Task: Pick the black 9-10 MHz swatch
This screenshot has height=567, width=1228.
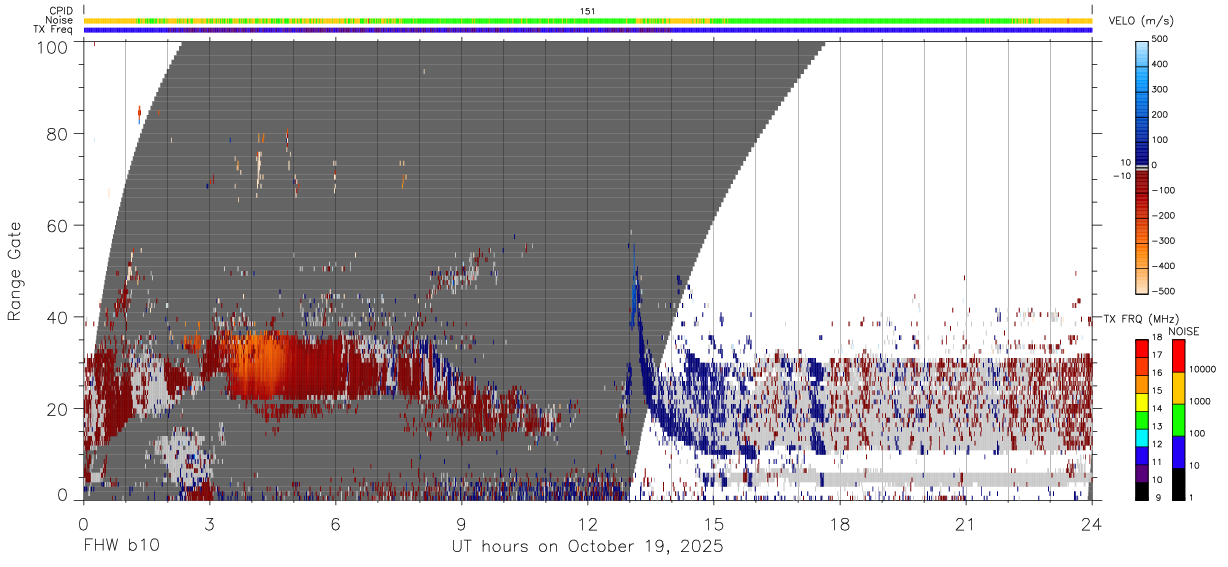Action: (1141, 491)
